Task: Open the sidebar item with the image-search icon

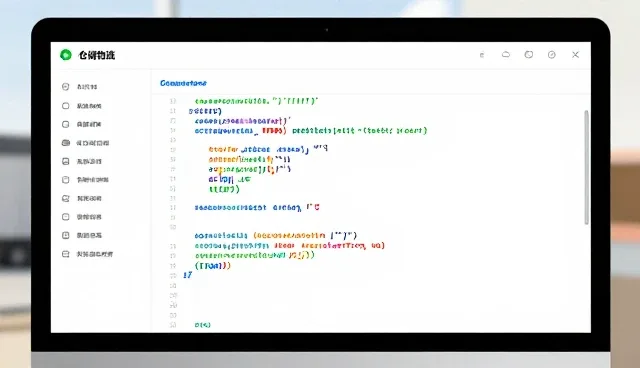Action: click(82, 198)
